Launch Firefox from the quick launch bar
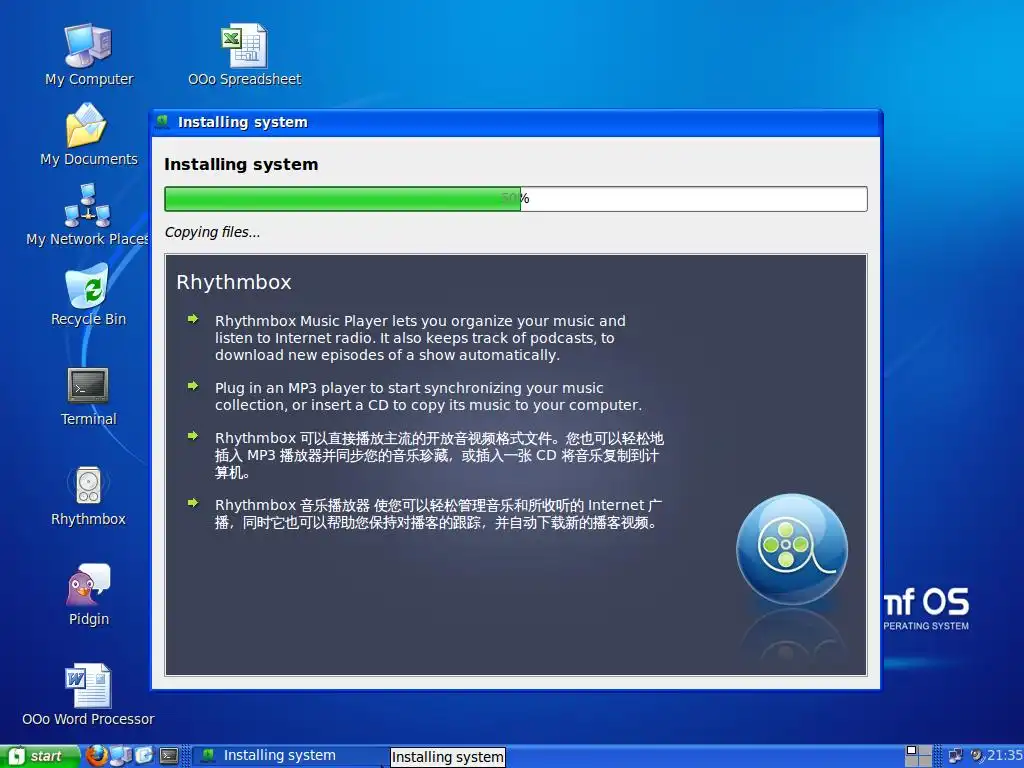 [97, 756]
